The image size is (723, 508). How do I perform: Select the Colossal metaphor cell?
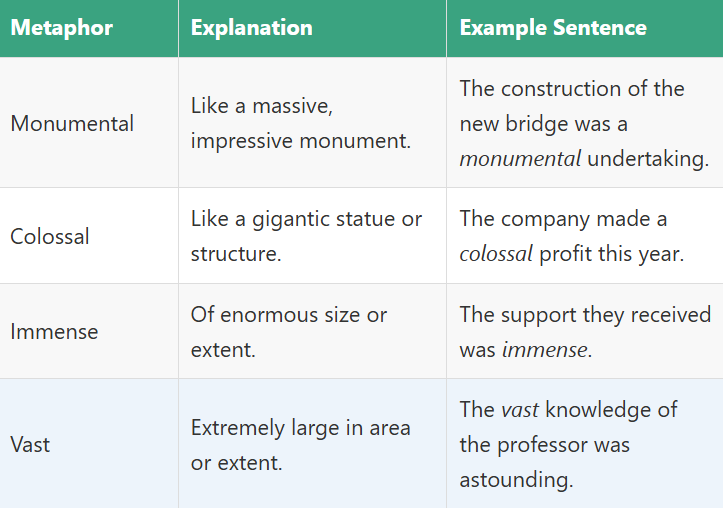(50, 237)
